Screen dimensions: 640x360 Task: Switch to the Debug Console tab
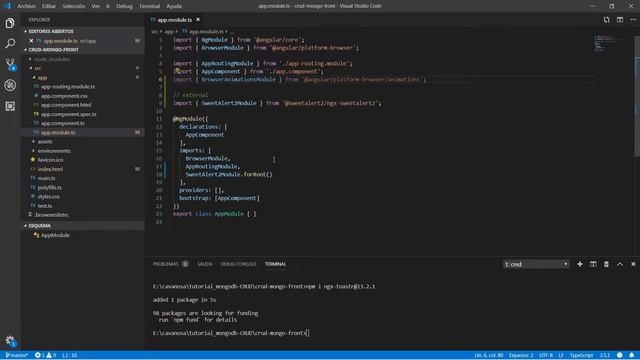(238, 264)
